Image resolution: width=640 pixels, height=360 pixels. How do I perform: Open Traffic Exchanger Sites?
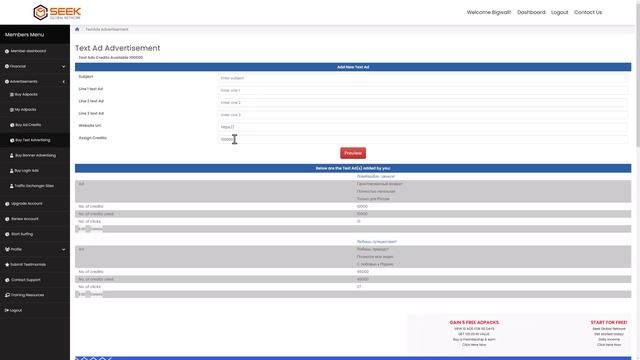(34, 186)
